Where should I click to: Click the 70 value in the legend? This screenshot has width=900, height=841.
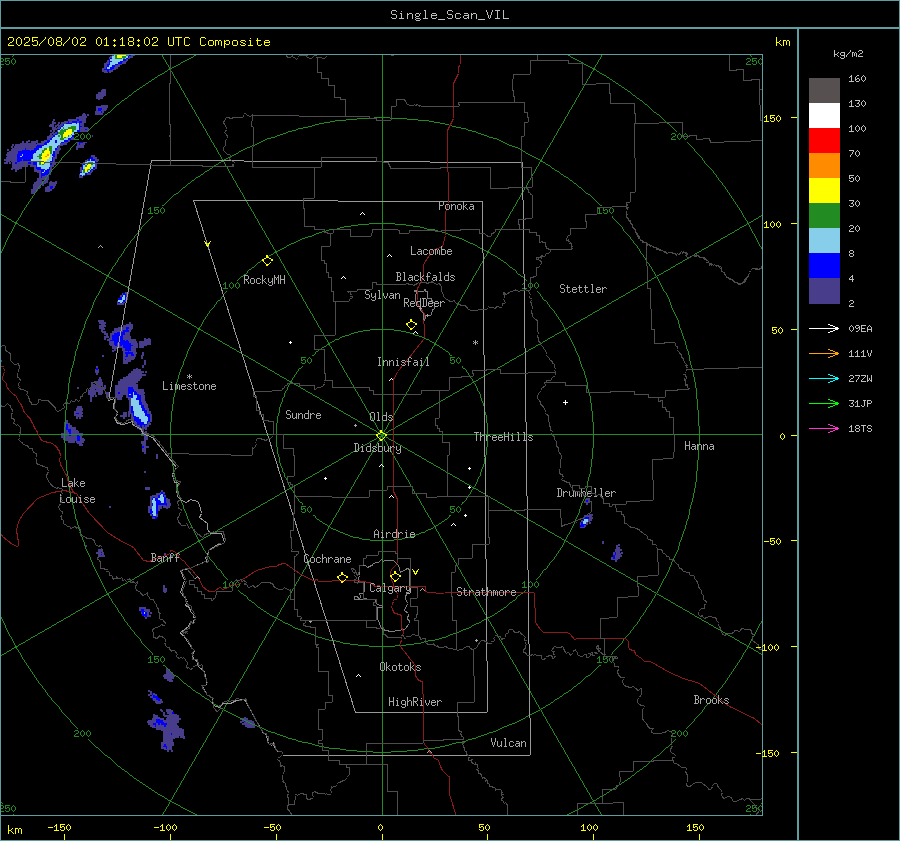click(854, 154)
